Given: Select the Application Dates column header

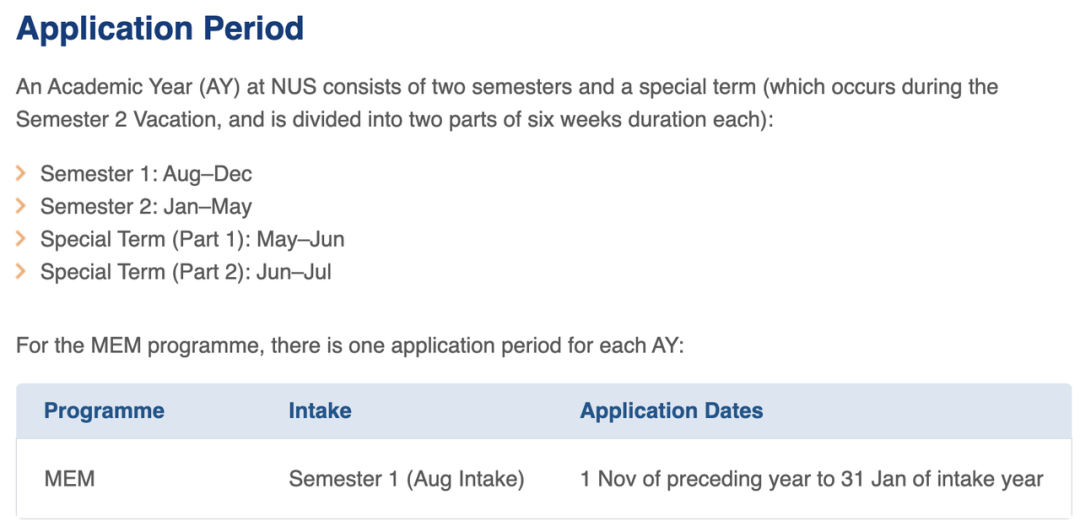Looking at the screenshot, I should 671,411.
